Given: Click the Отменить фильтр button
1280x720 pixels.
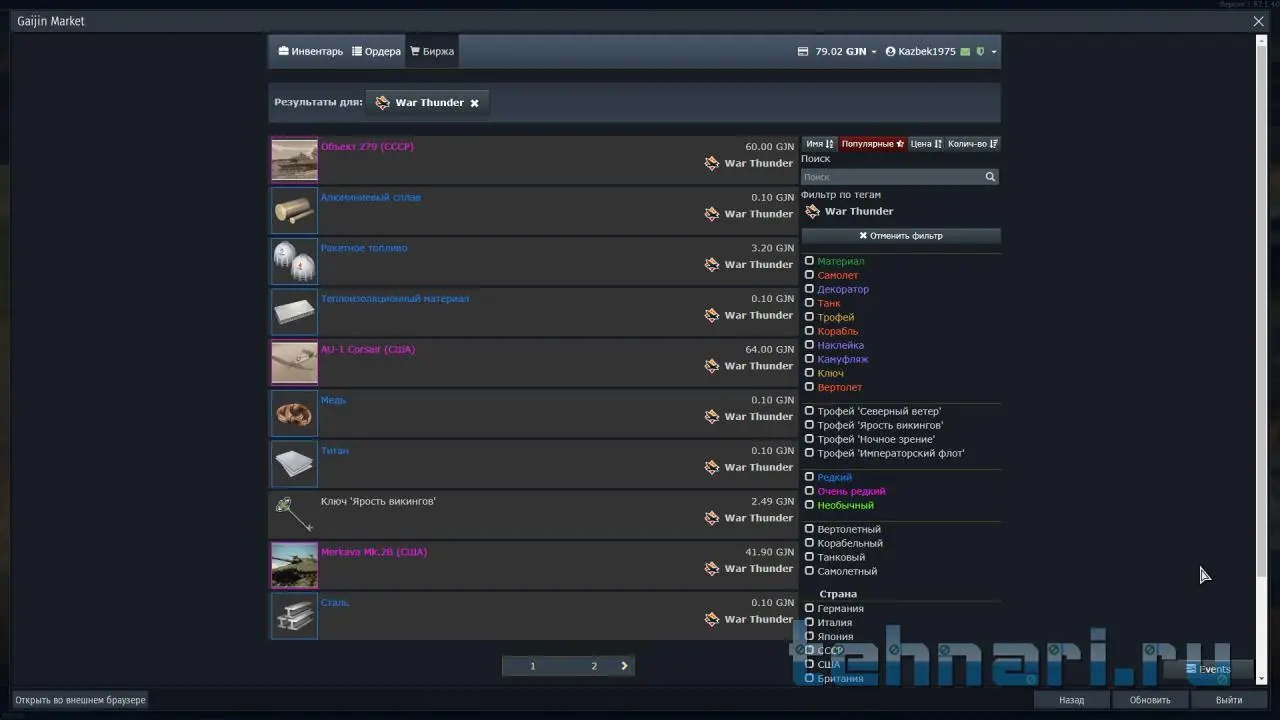Looking at the screenshot, I should 901,236.
